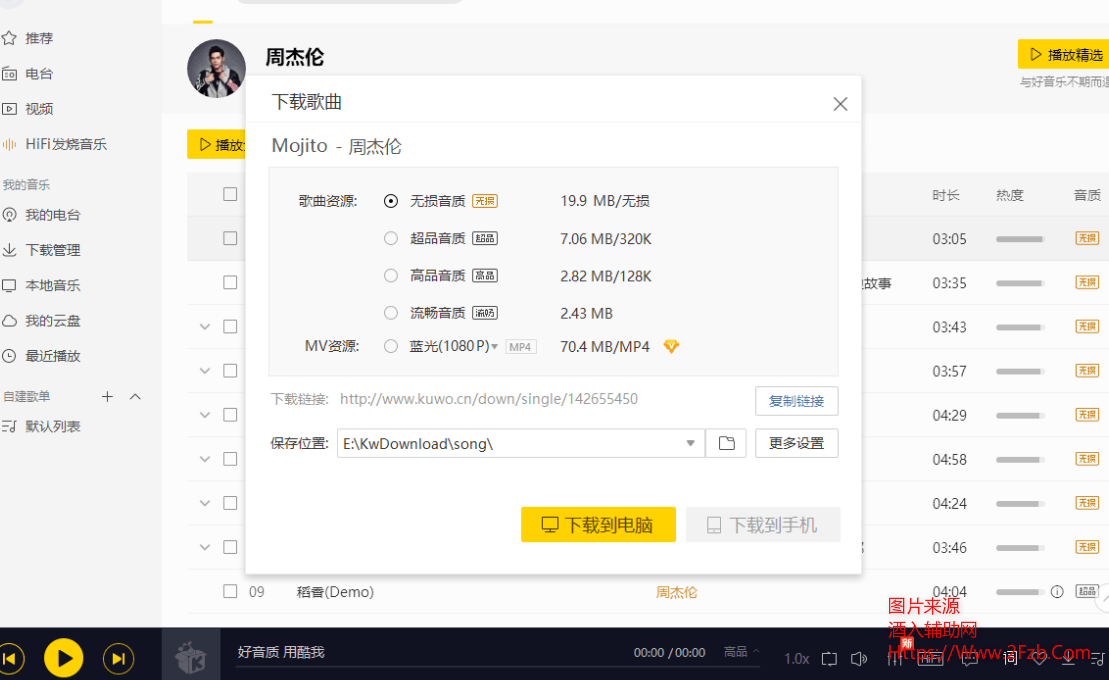The image size is (1109, 680).
Task: Open the lyrics panel with 词 icon
Action: [x=1010, y=659]
